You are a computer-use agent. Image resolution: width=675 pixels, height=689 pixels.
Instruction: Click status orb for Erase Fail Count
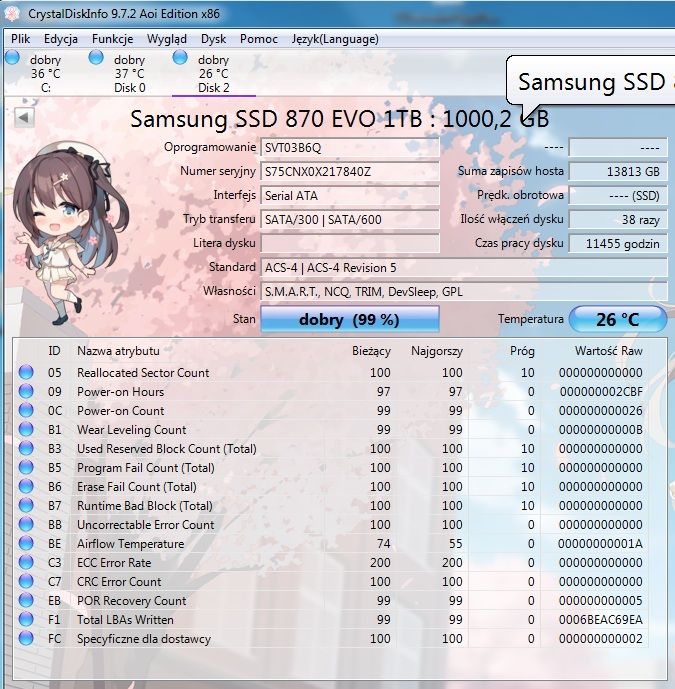pos(26,486)
